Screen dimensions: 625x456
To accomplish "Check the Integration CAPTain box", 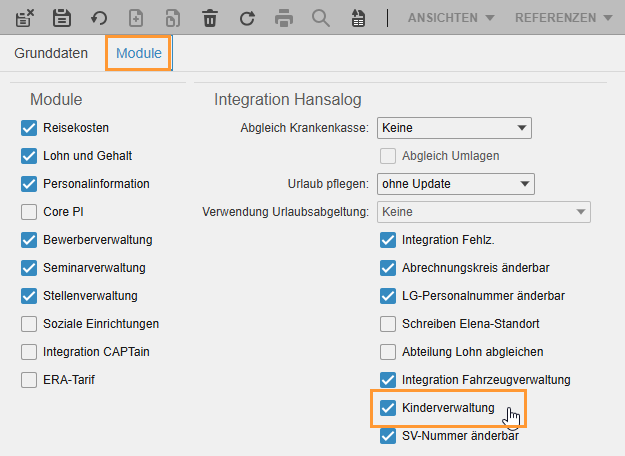I will (x=29, y=352).
